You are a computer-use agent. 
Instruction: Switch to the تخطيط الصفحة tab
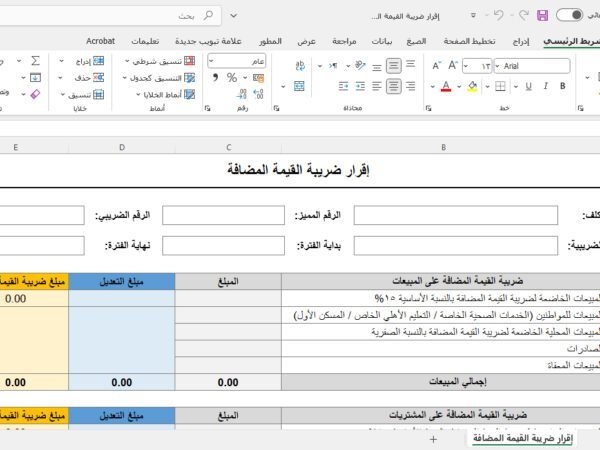pos(470,41)
